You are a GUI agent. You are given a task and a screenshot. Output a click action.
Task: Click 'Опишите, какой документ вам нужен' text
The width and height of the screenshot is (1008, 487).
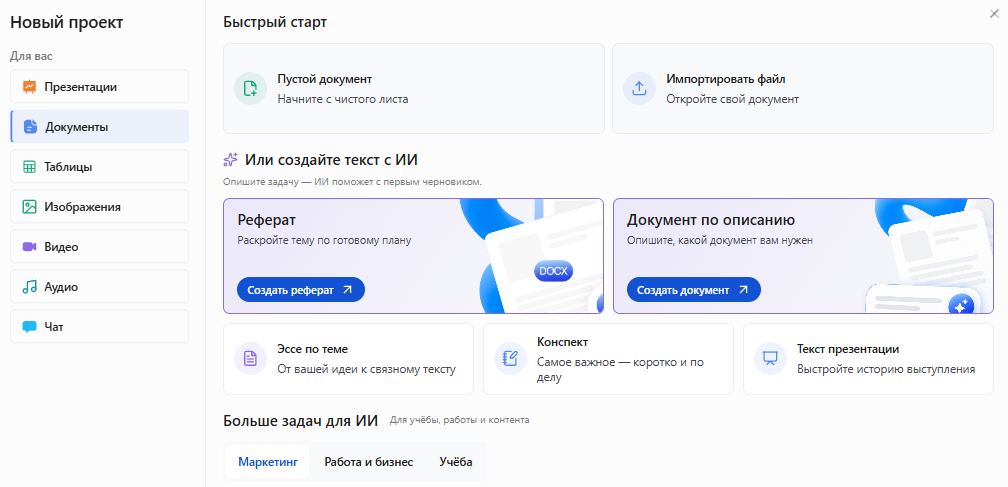720,240
